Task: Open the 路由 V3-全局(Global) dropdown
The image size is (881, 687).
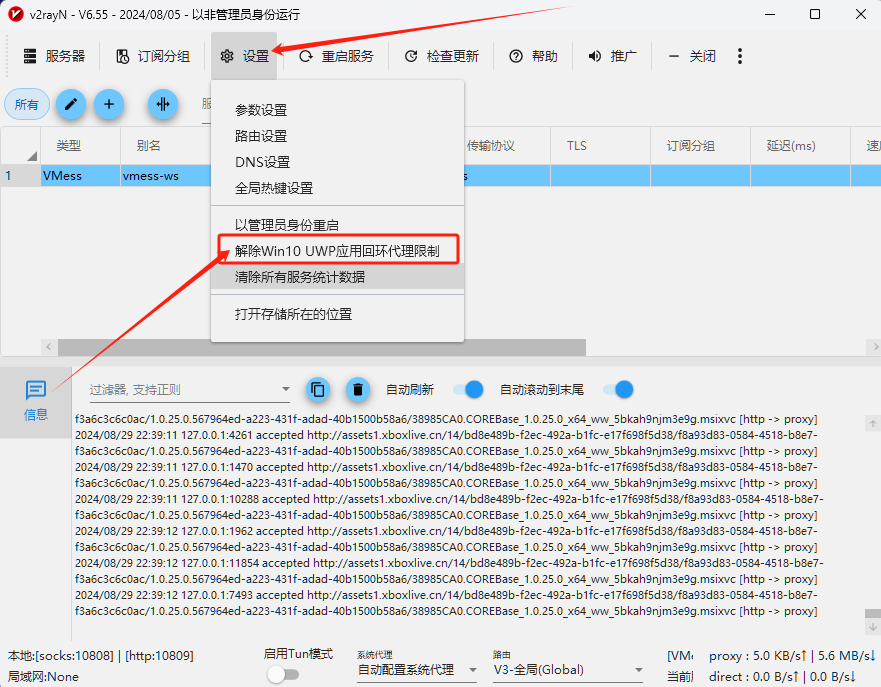Action: pyautogui.click(x=567, y=670)
